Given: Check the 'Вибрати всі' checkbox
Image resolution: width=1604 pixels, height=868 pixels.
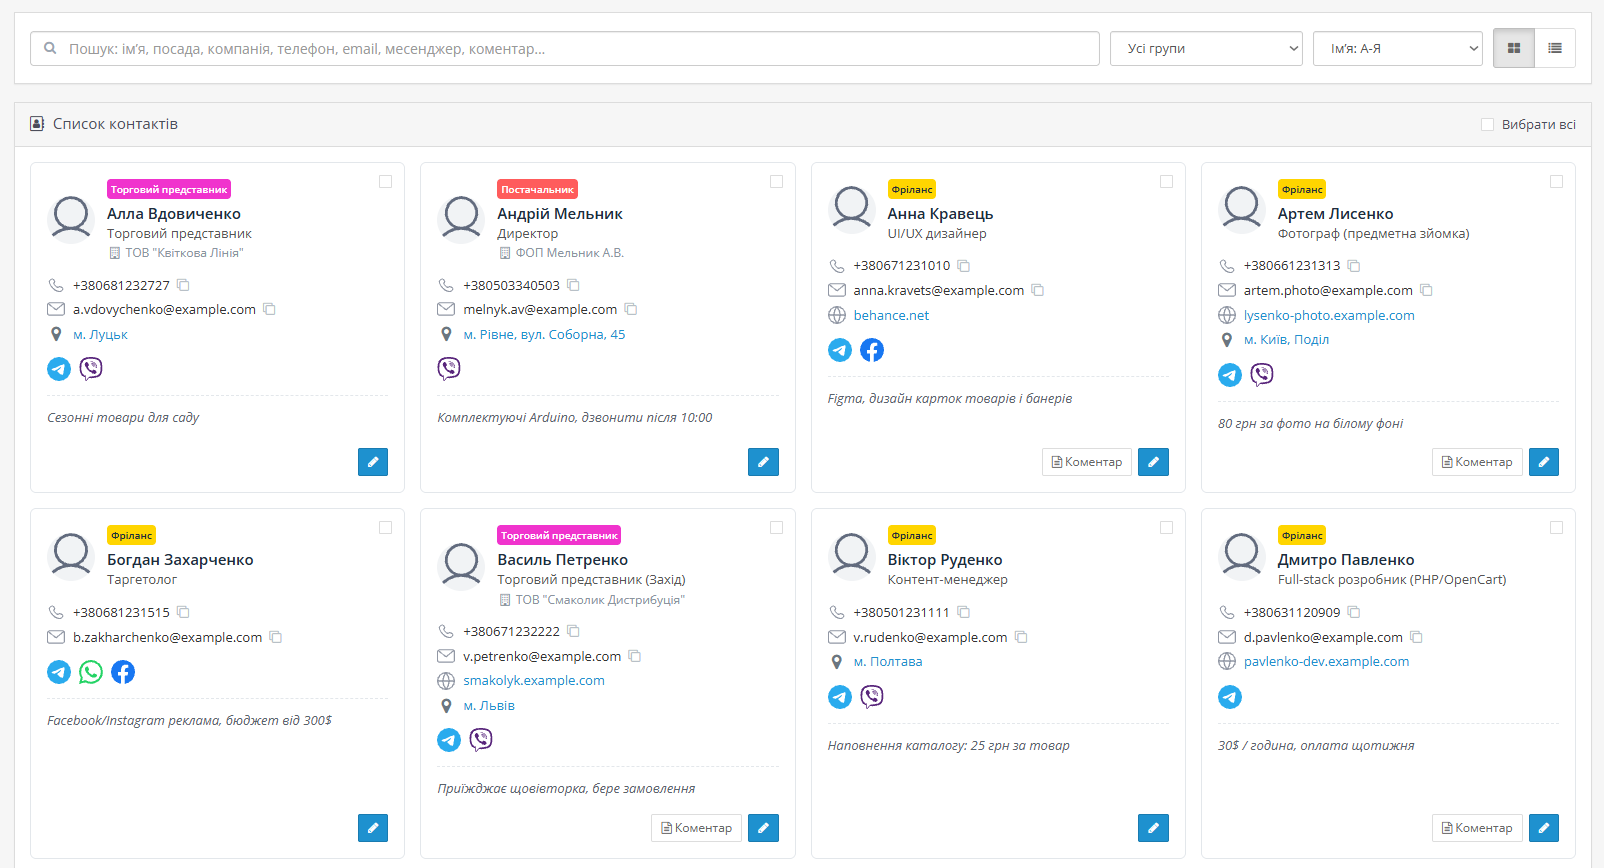Looking at the screenshot, I should click(x=1487, y=125).
